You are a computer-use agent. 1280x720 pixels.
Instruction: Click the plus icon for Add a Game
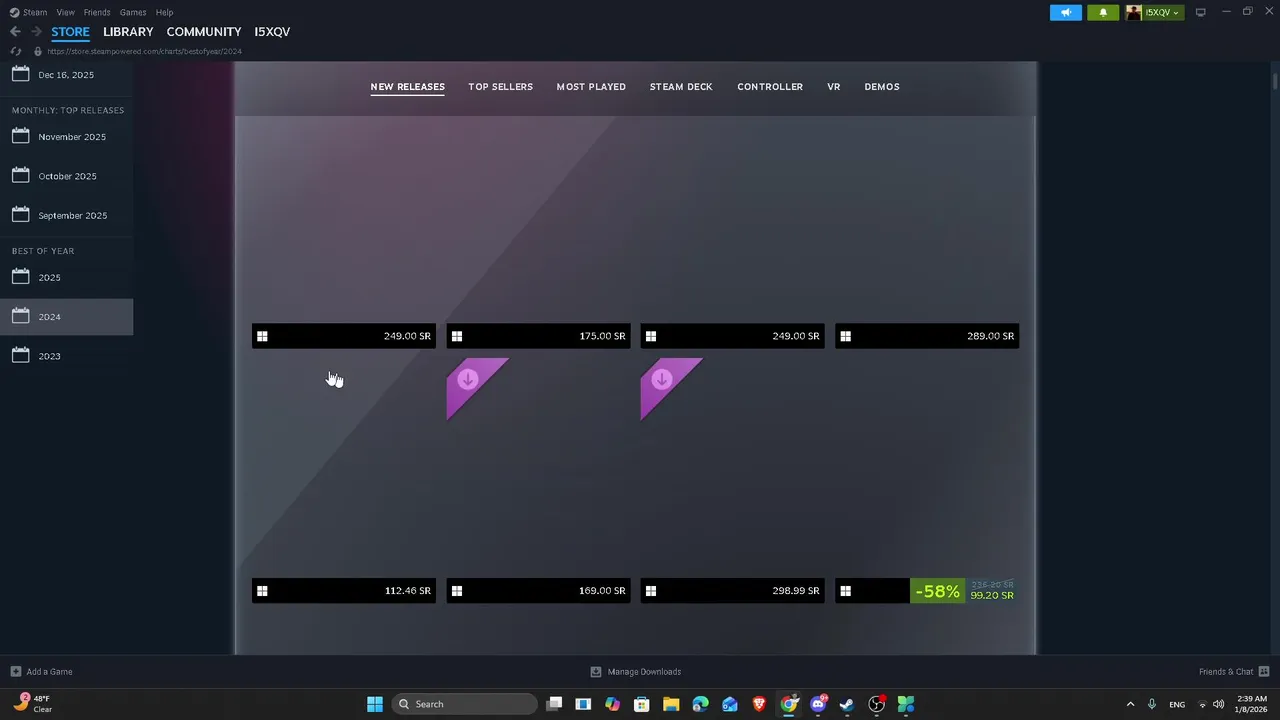[x=15, y=671]
